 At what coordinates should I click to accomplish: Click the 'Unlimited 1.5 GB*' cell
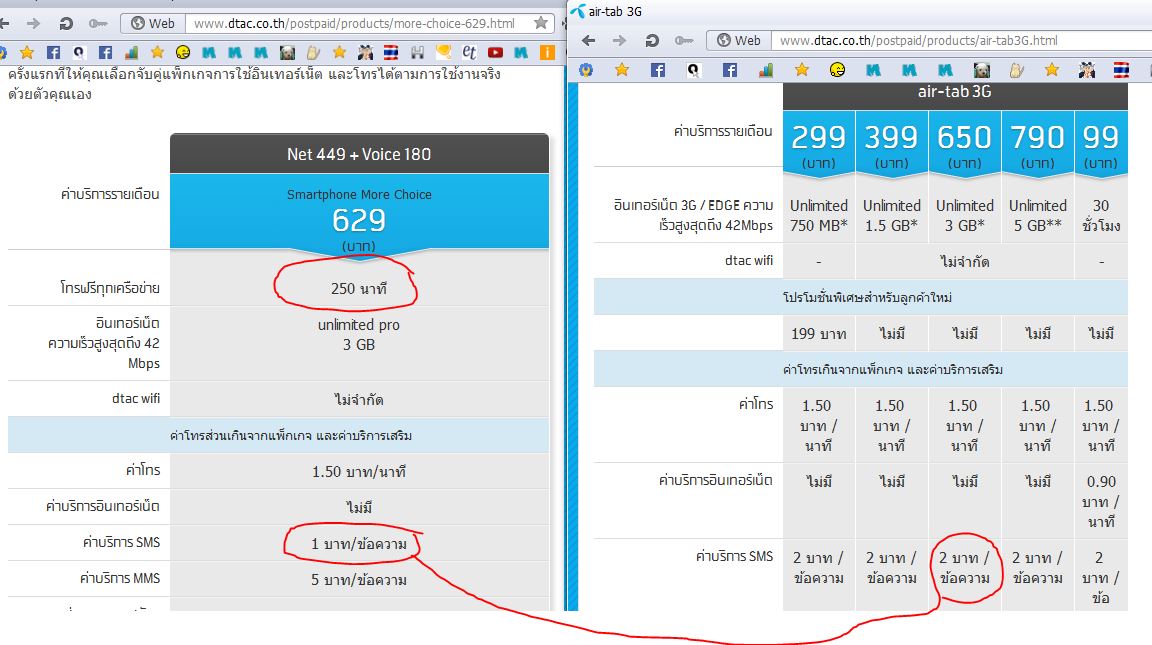pyautogui.click(x=891, y=215)
